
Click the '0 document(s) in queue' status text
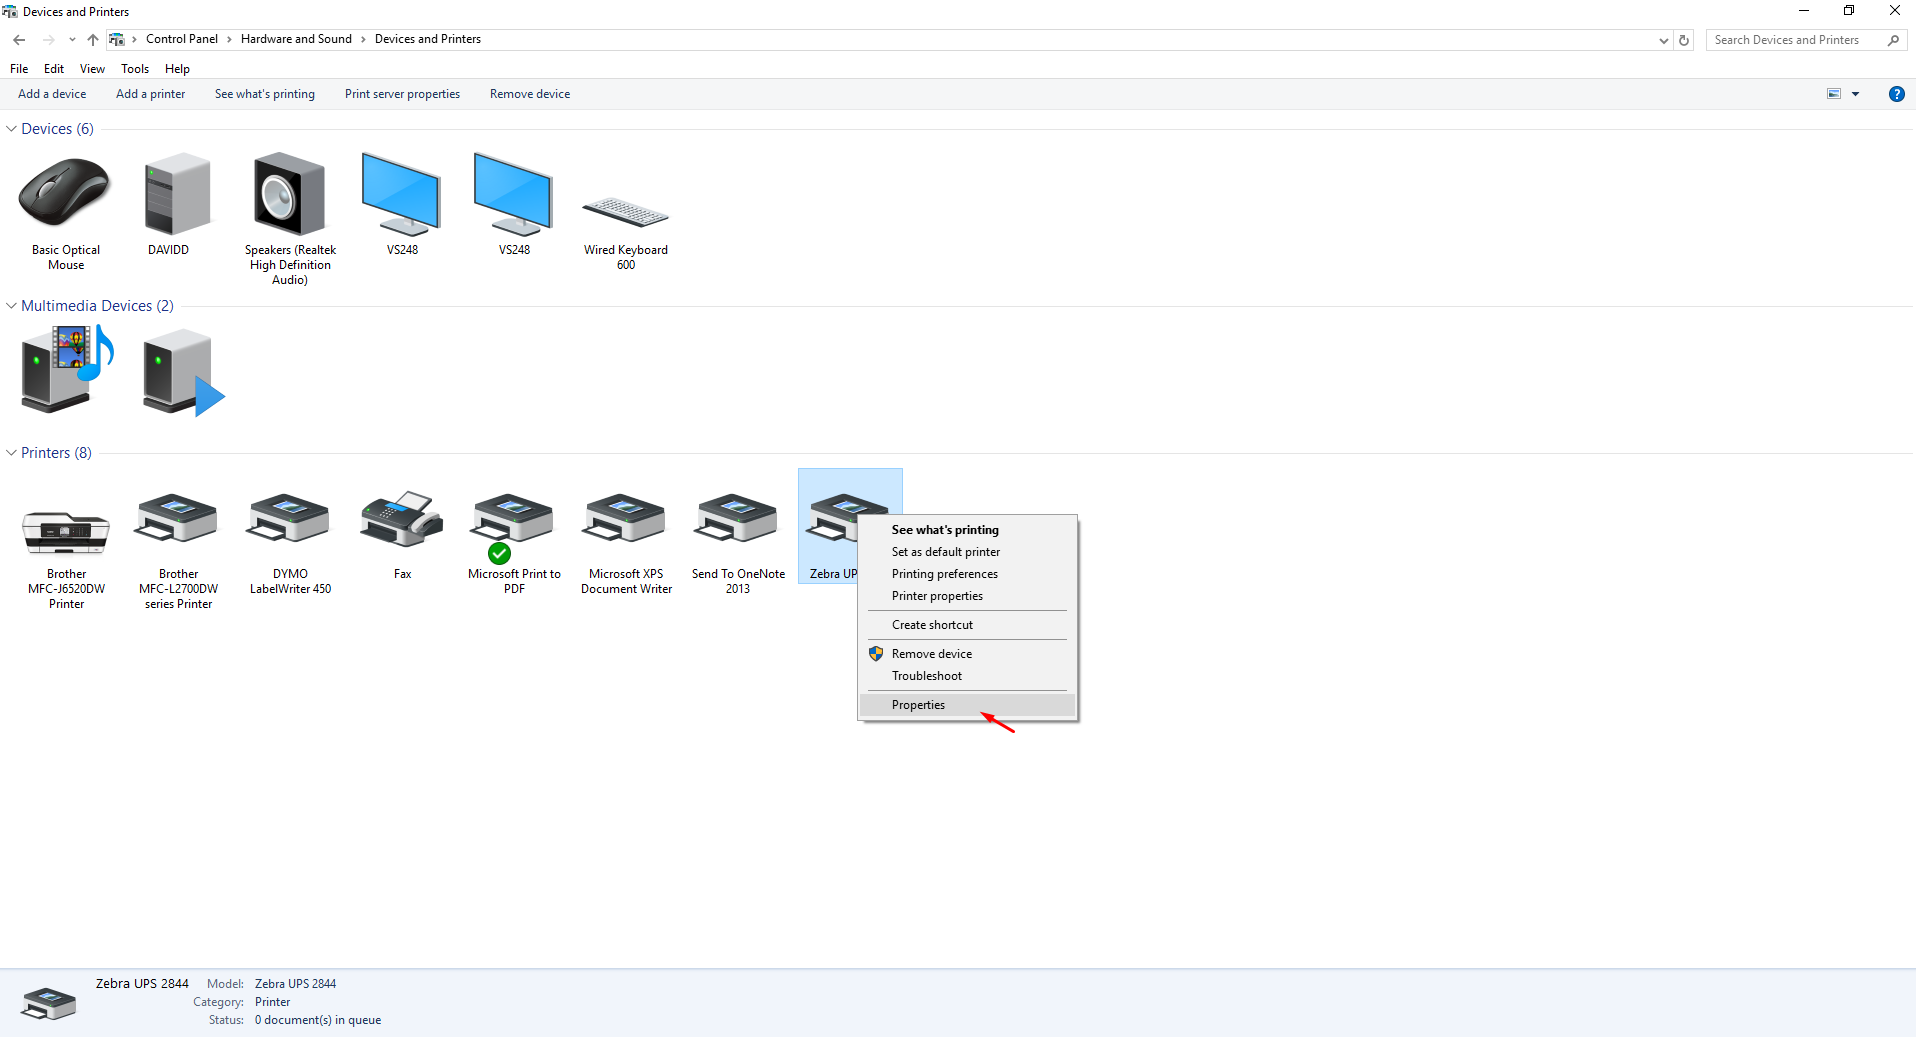coord(318,1020)
